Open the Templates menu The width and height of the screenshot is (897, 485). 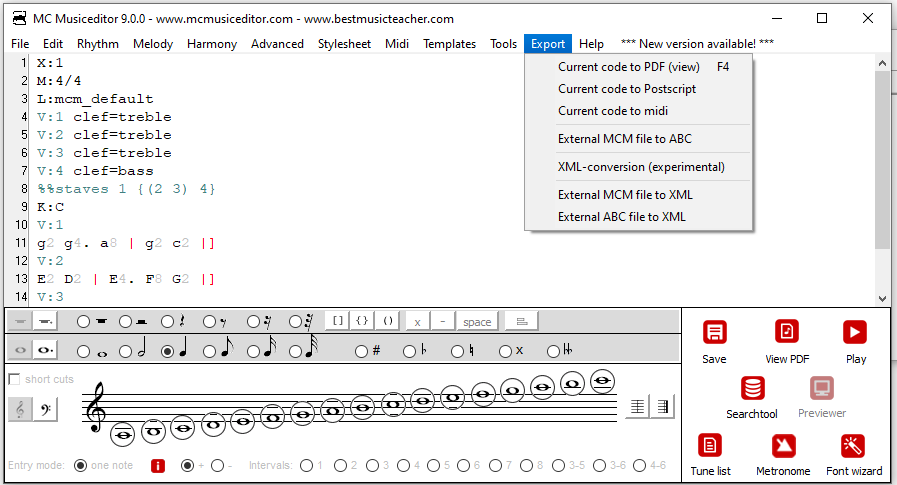[x=450, y=44]
